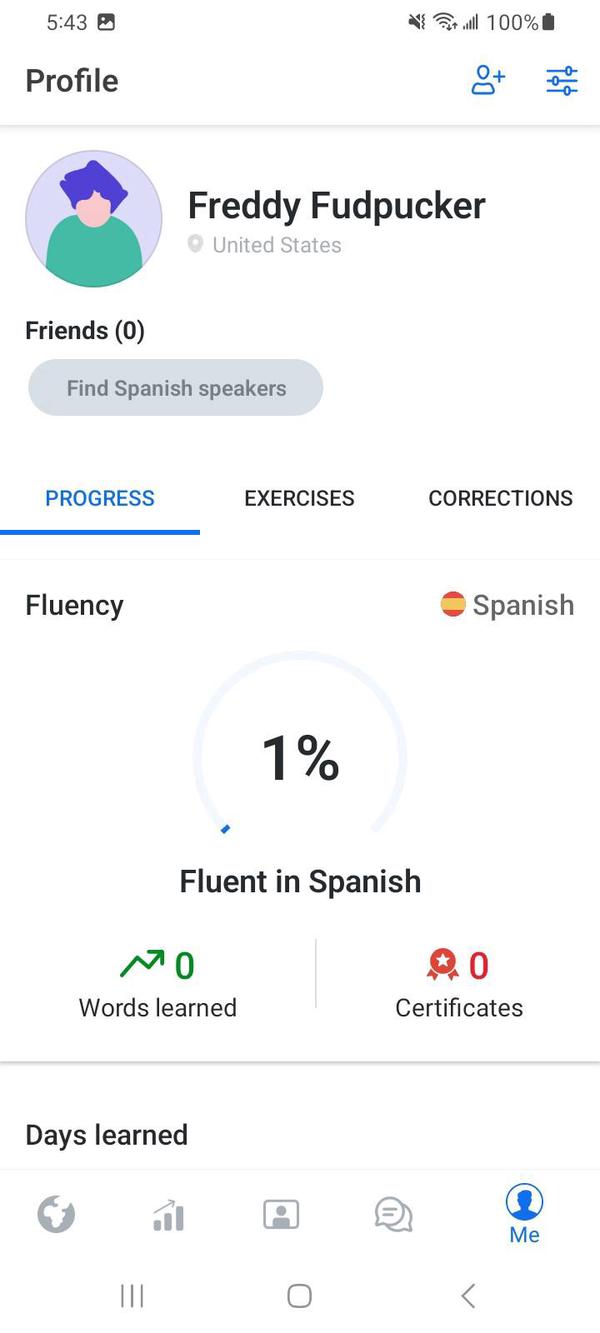The height and width of the screenshot is (1333, 600).
Task: Tap the red Certificates ribbon icon
Action: [442, 965]
